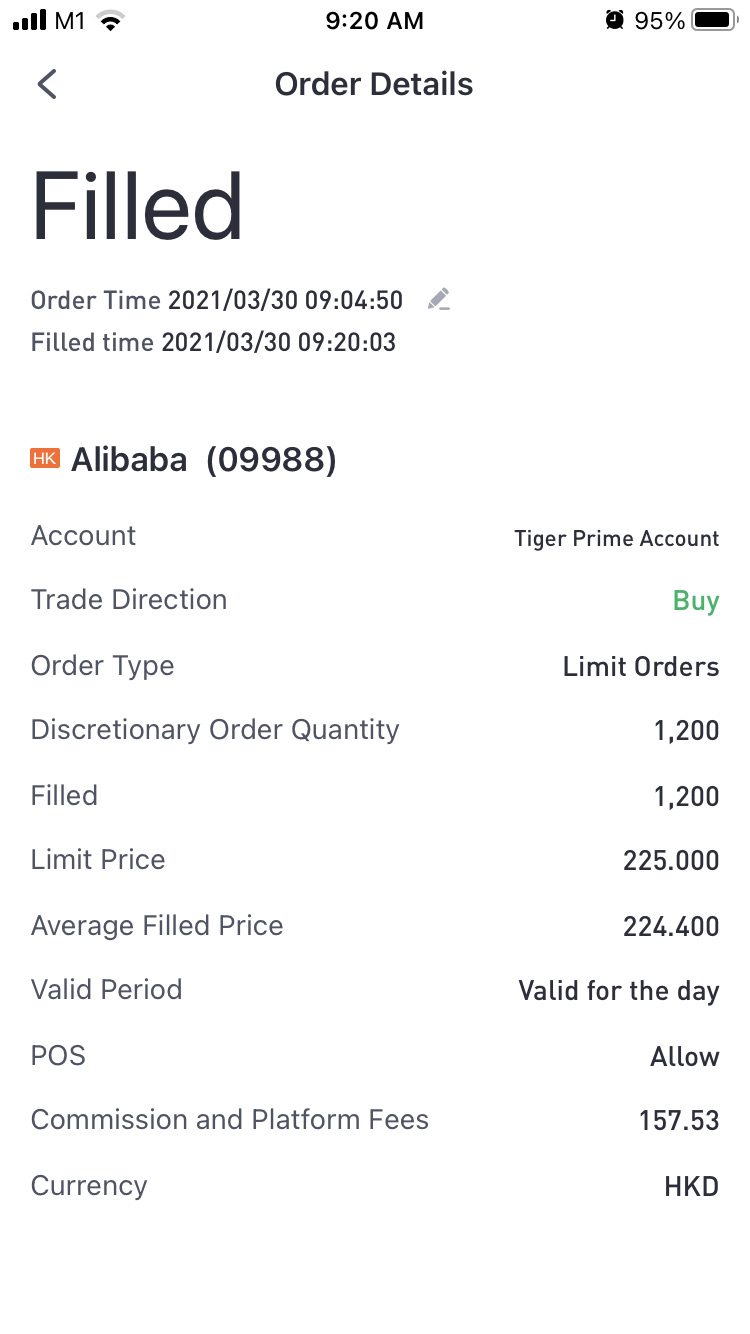Tap the alarm clock status icon
Screen dimensions: 750x1334
click(x=614, y=21)
